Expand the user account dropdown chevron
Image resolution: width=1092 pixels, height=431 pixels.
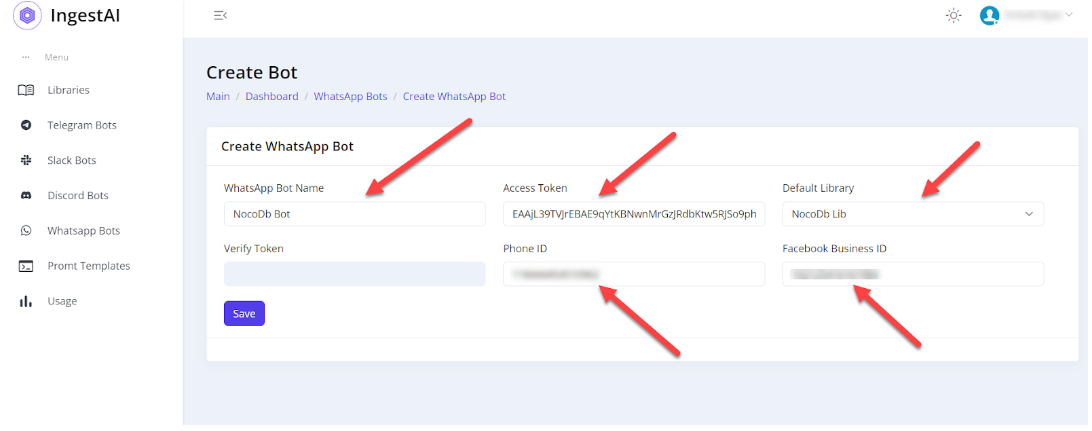click(1068, 15)
